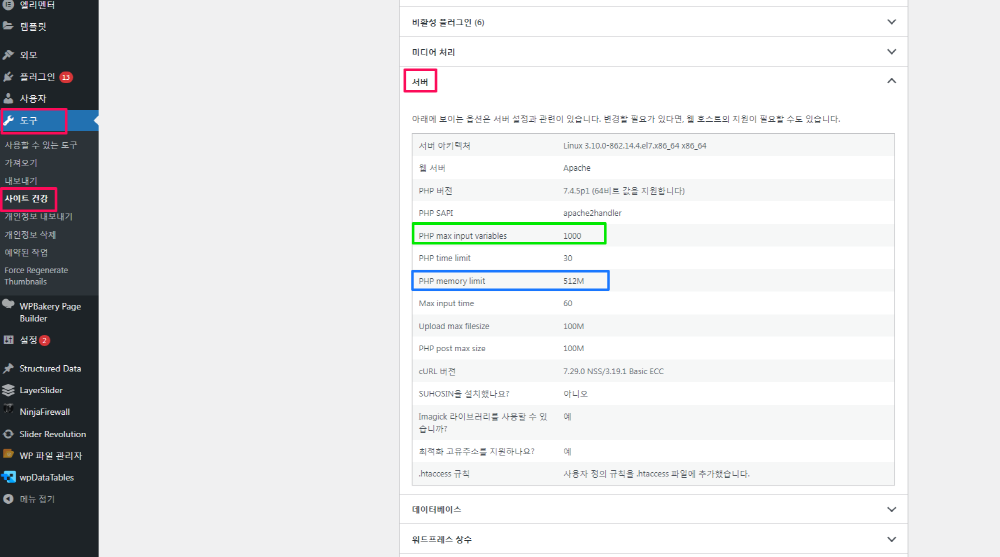Click the 외모 paintbrush icon
Image resolution: width=1000 pixels, height=557 pixels.
coord(8,55)
